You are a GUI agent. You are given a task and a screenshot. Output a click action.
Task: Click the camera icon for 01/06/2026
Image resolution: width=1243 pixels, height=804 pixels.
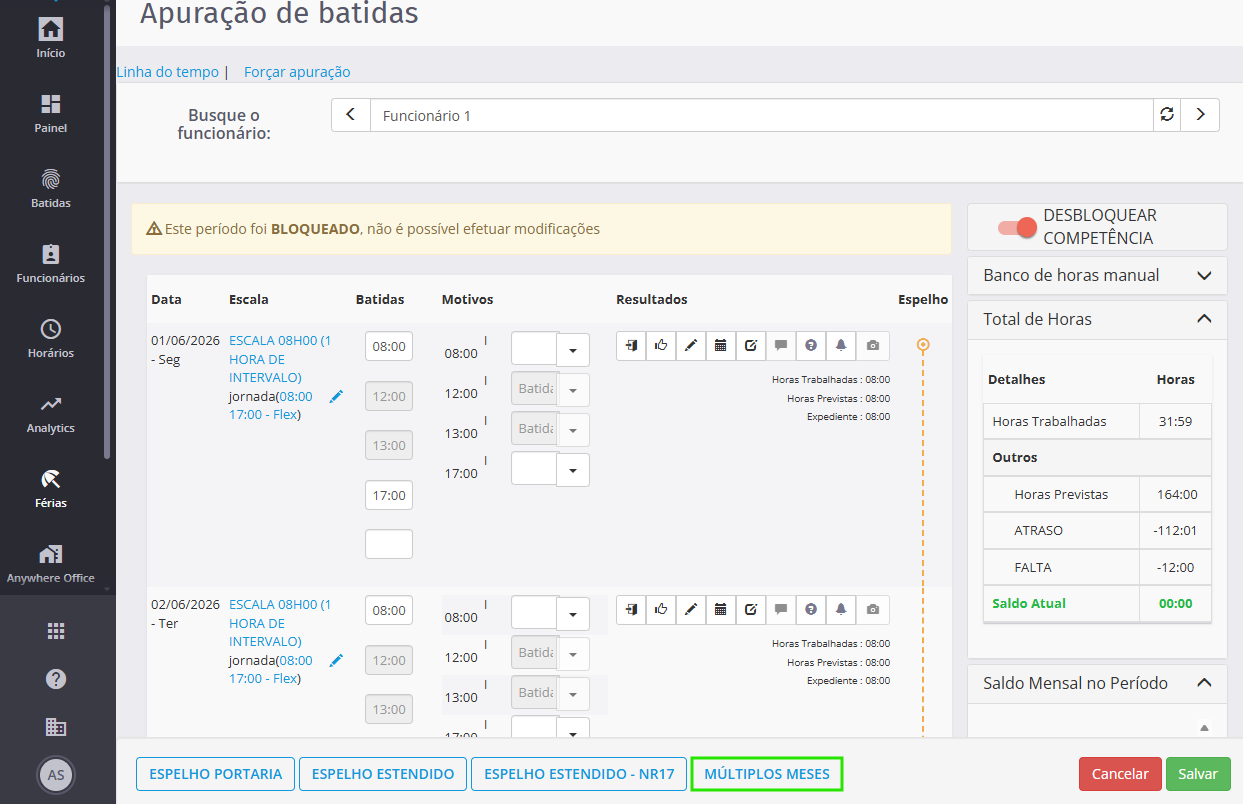873,345
